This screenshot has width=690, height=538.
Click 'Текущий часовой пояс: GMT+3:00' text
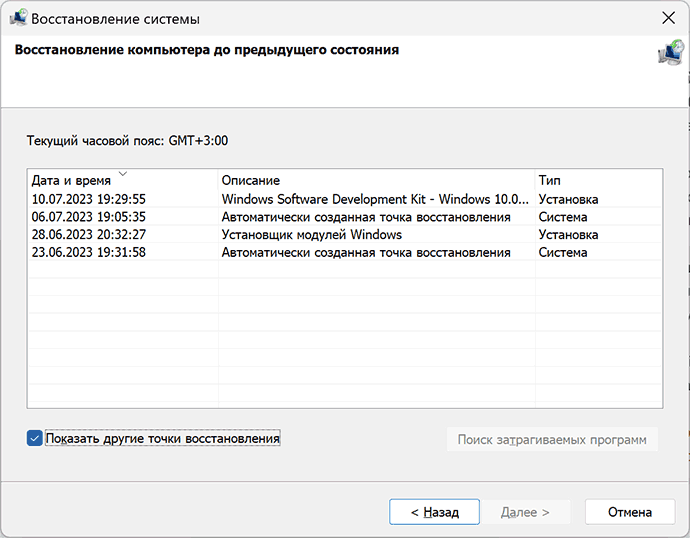pyautogui.click(x=127, y=141)
